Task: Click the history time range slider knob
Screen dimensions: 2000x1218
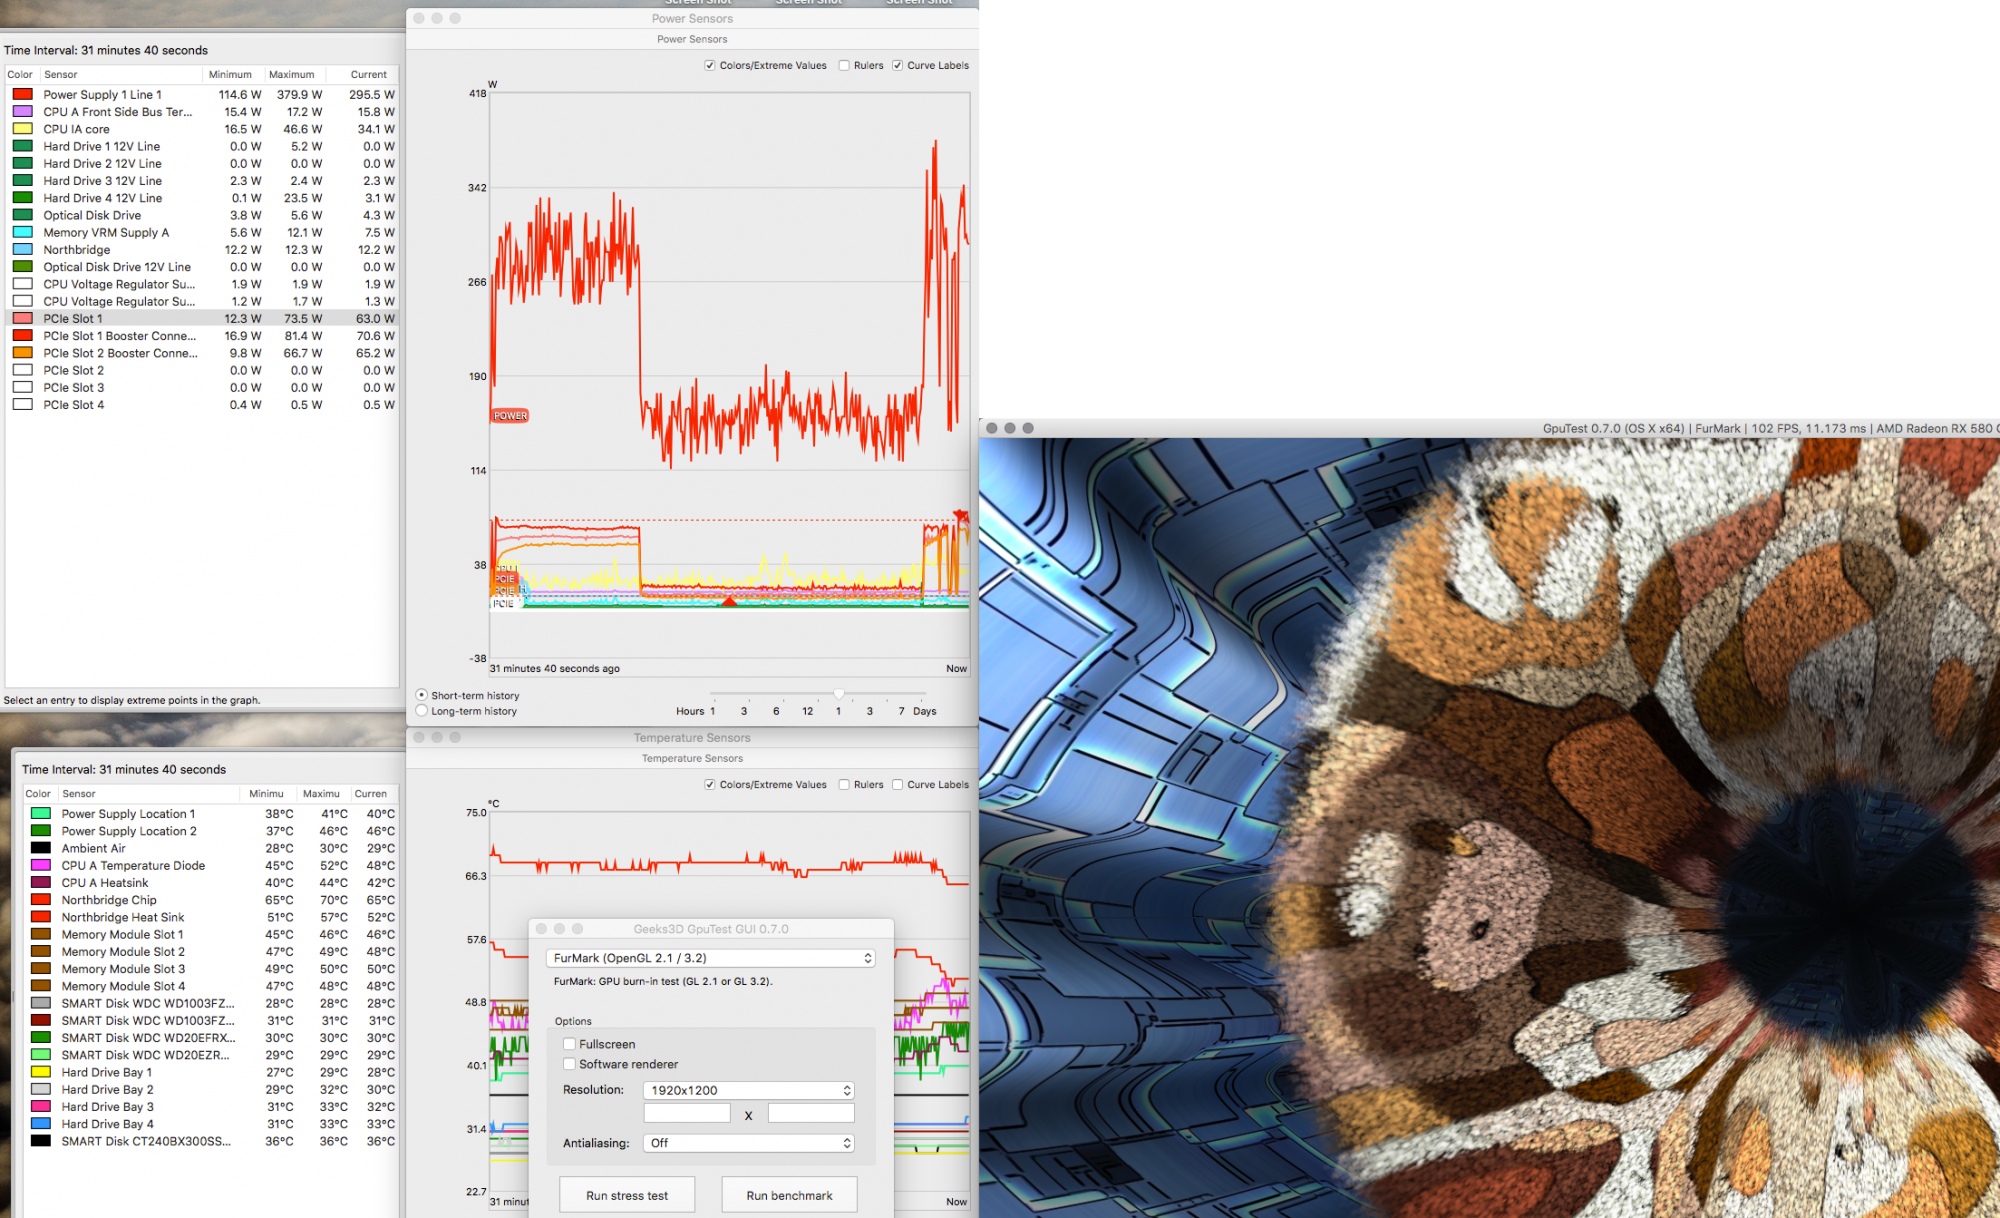Action: click(839, 694)
